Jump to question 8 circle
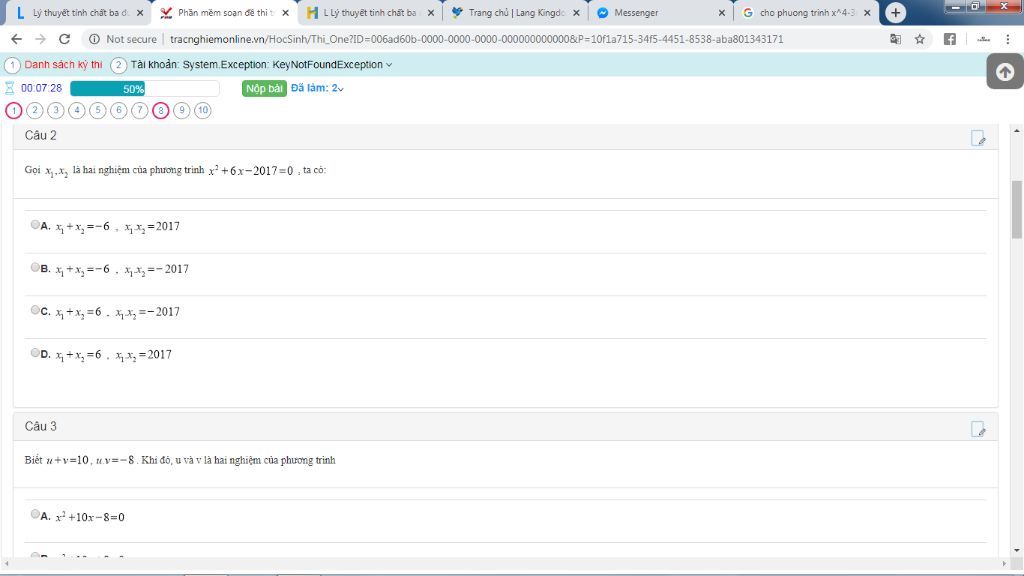 pos(161,110)
